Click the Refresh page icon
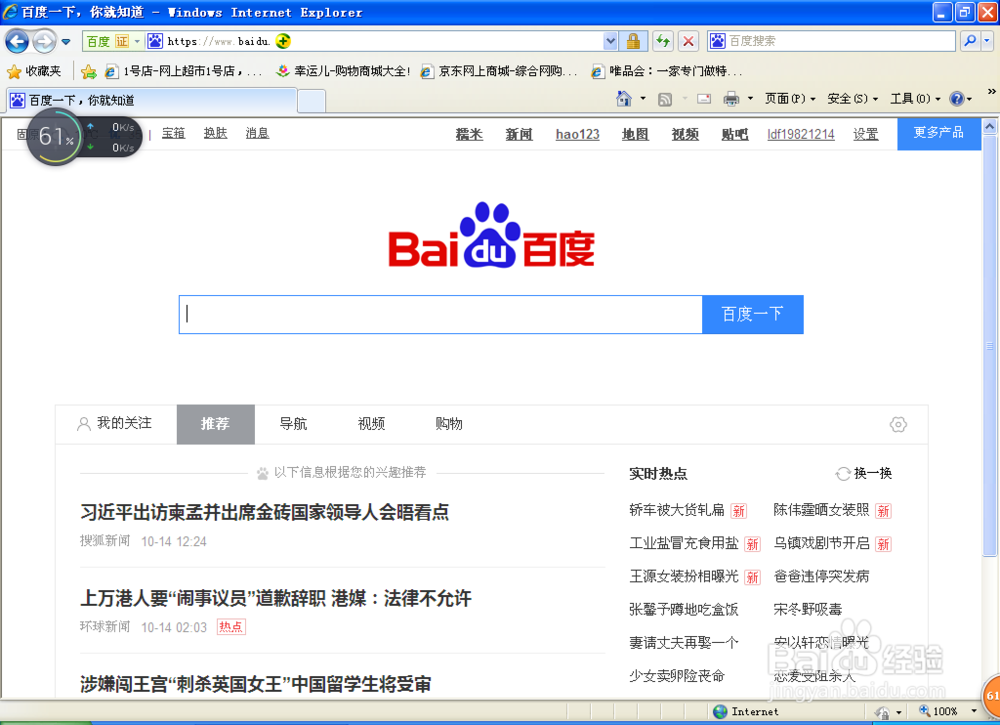1000x725 pixels. point(663,41)
